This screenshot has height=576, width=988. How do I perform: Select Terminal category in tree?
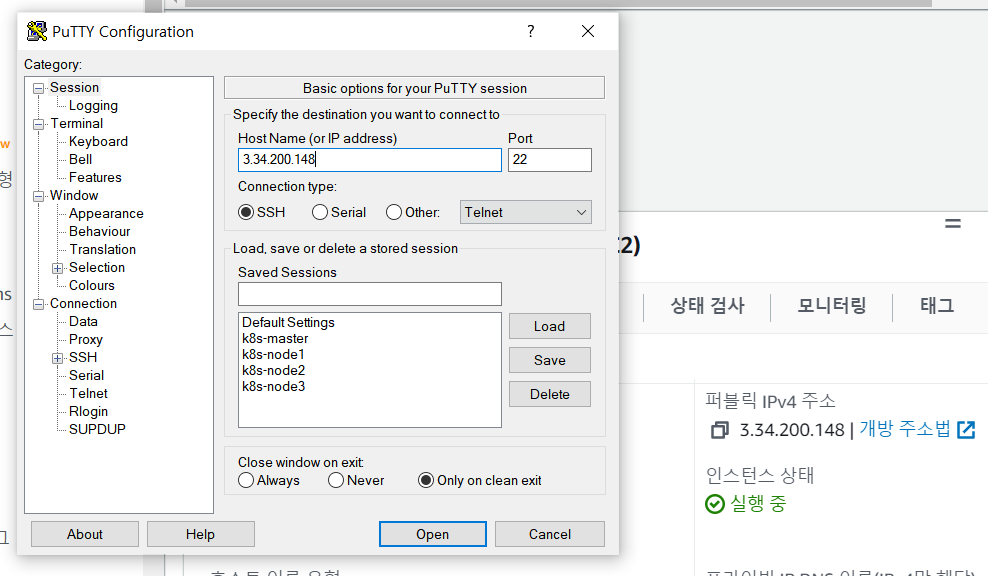[x=76, y=124]
